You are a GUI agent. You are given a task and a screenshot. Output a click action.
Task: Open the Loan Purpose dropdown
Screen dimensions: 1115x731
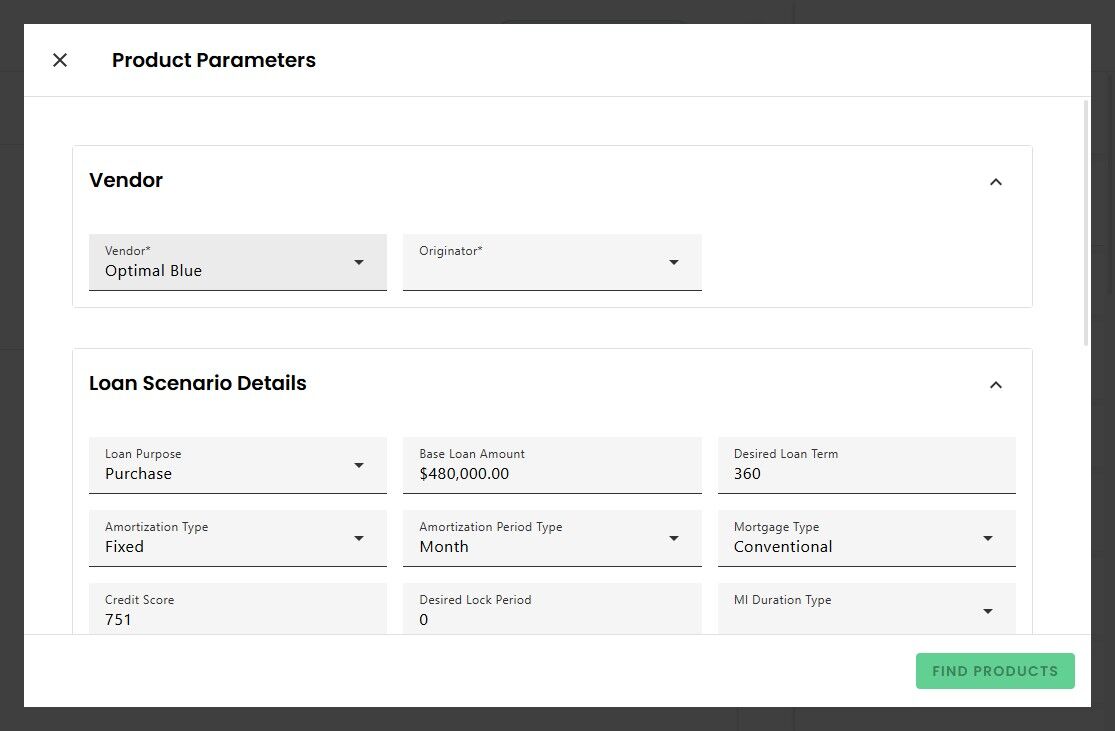tap(225, 465)
